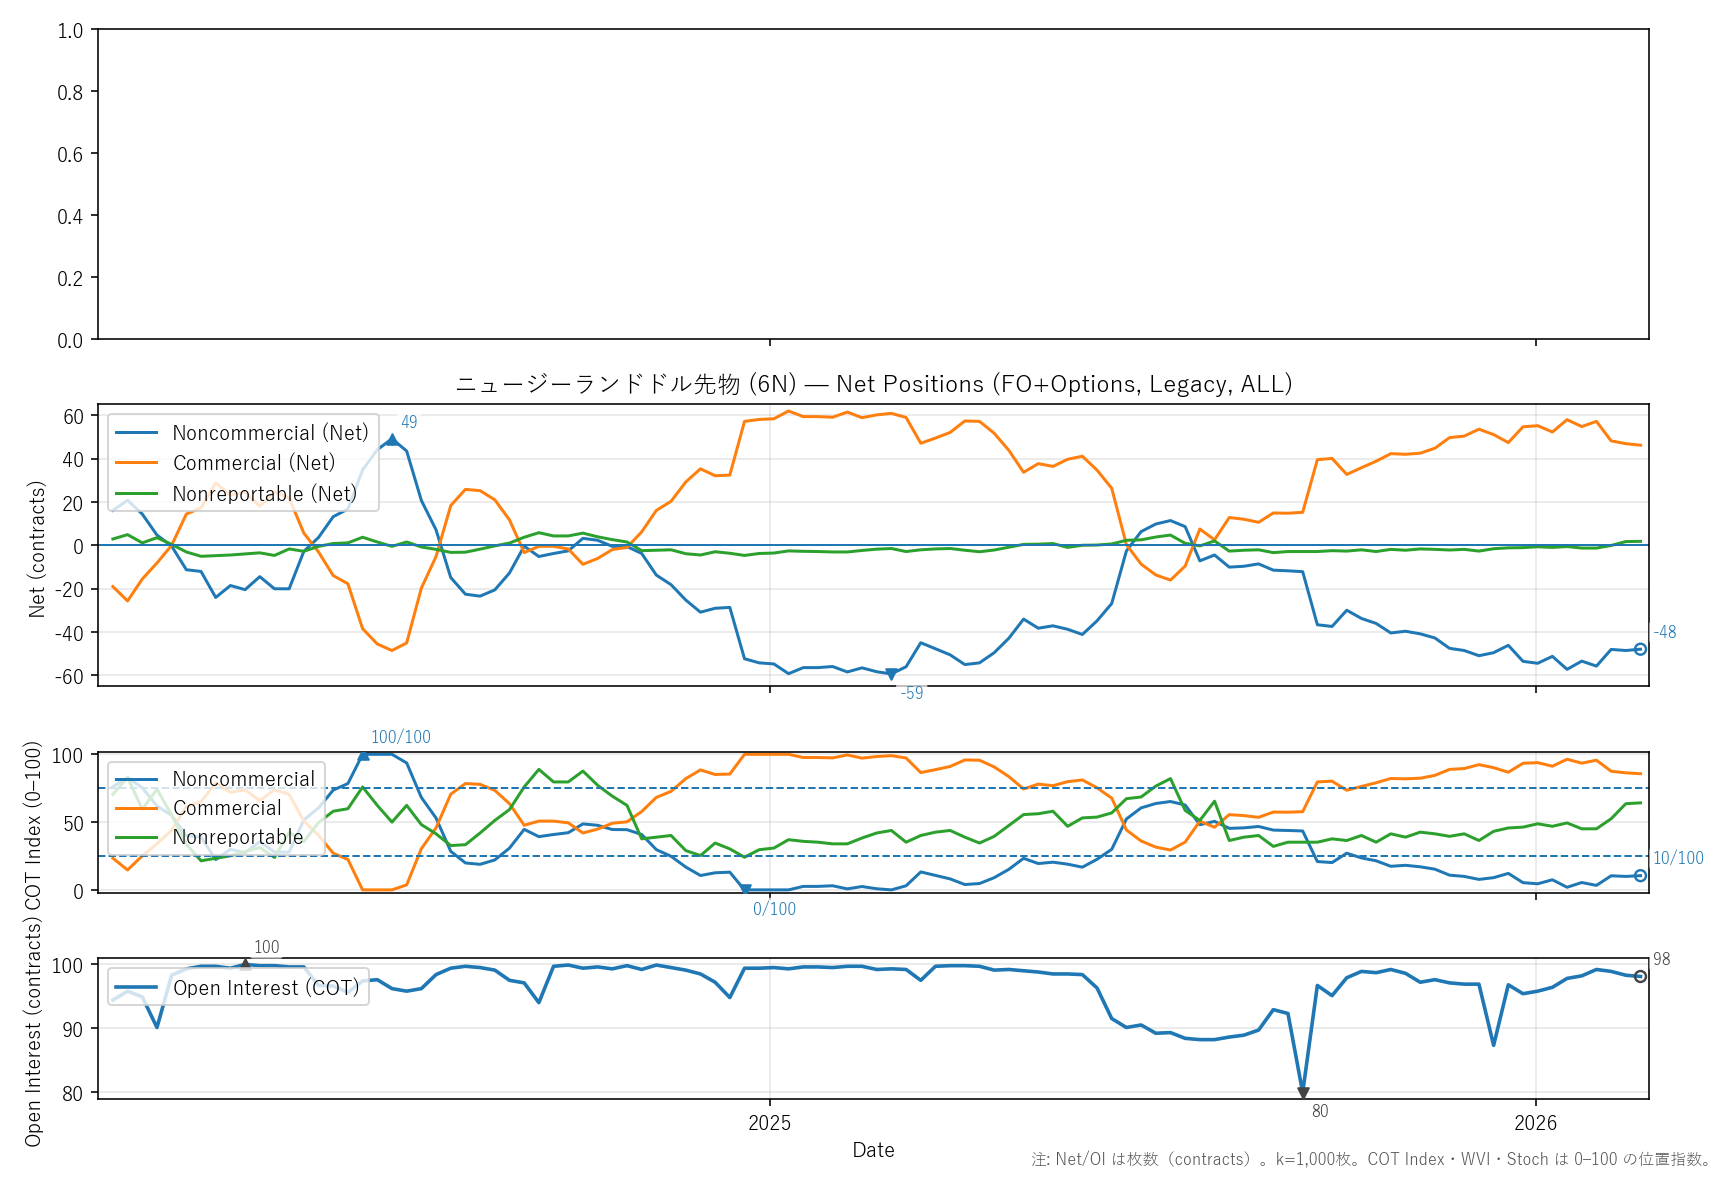Click the 2025 tick label on the Date axis
1728x1180 pixels.
769,1123
